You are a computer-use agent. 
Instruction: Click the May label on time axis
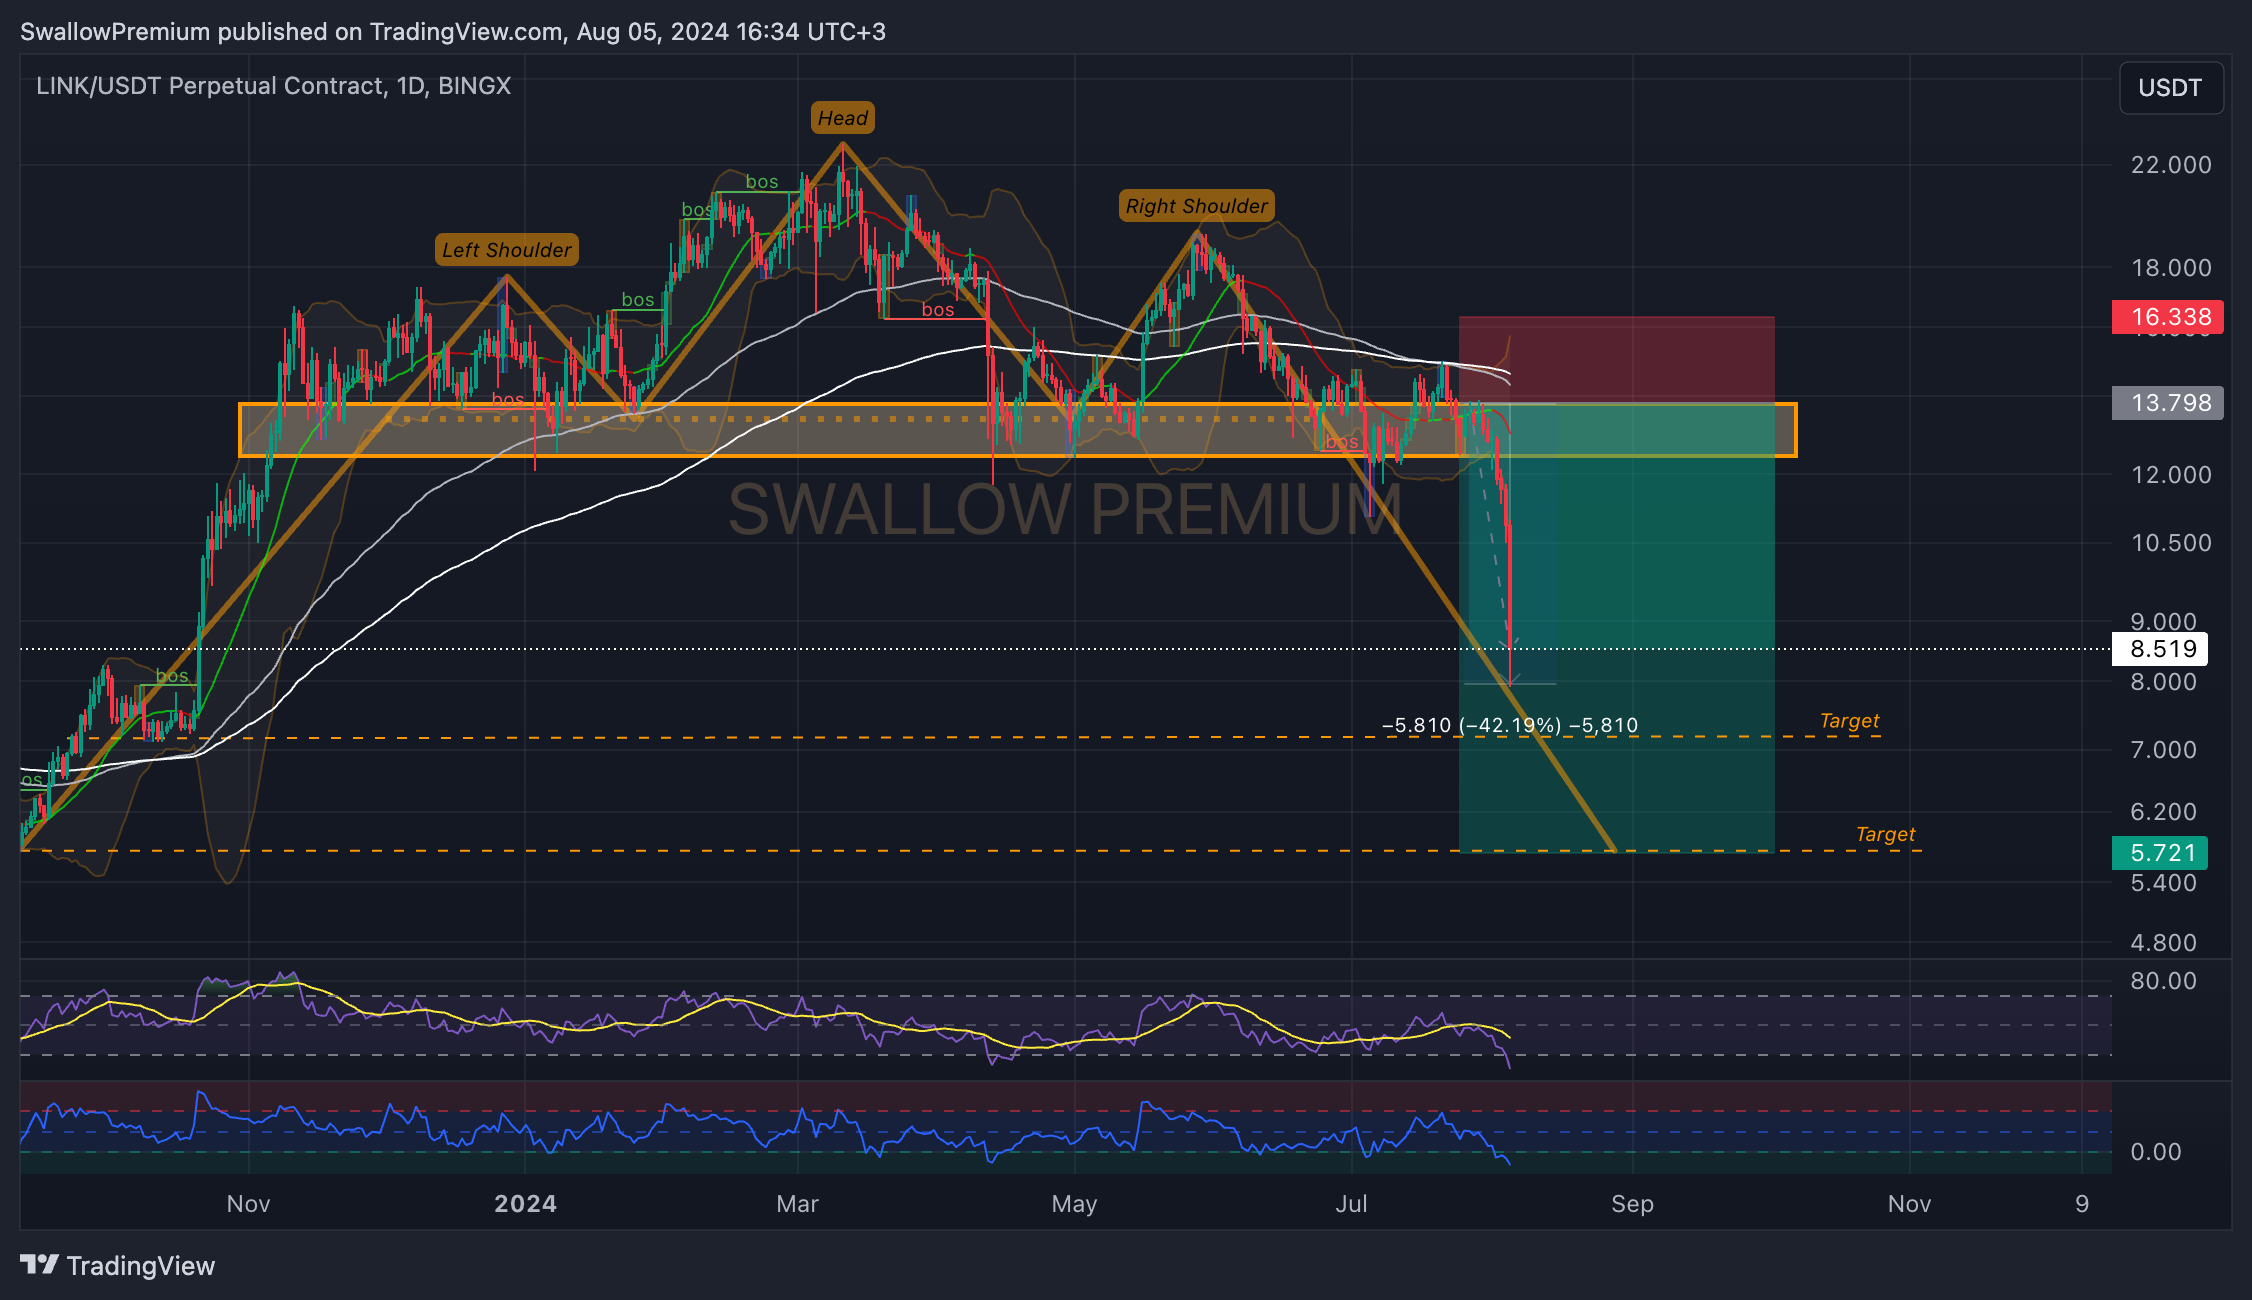(x=1074, y=1204)
